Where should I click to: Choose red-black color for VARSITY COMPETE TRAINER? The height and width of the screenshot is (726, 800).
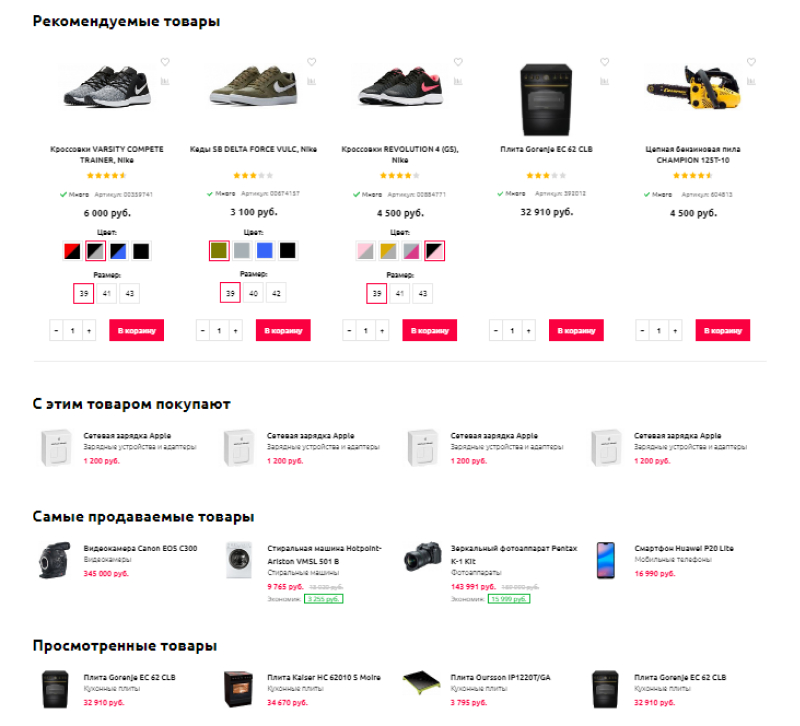[72, 251]
